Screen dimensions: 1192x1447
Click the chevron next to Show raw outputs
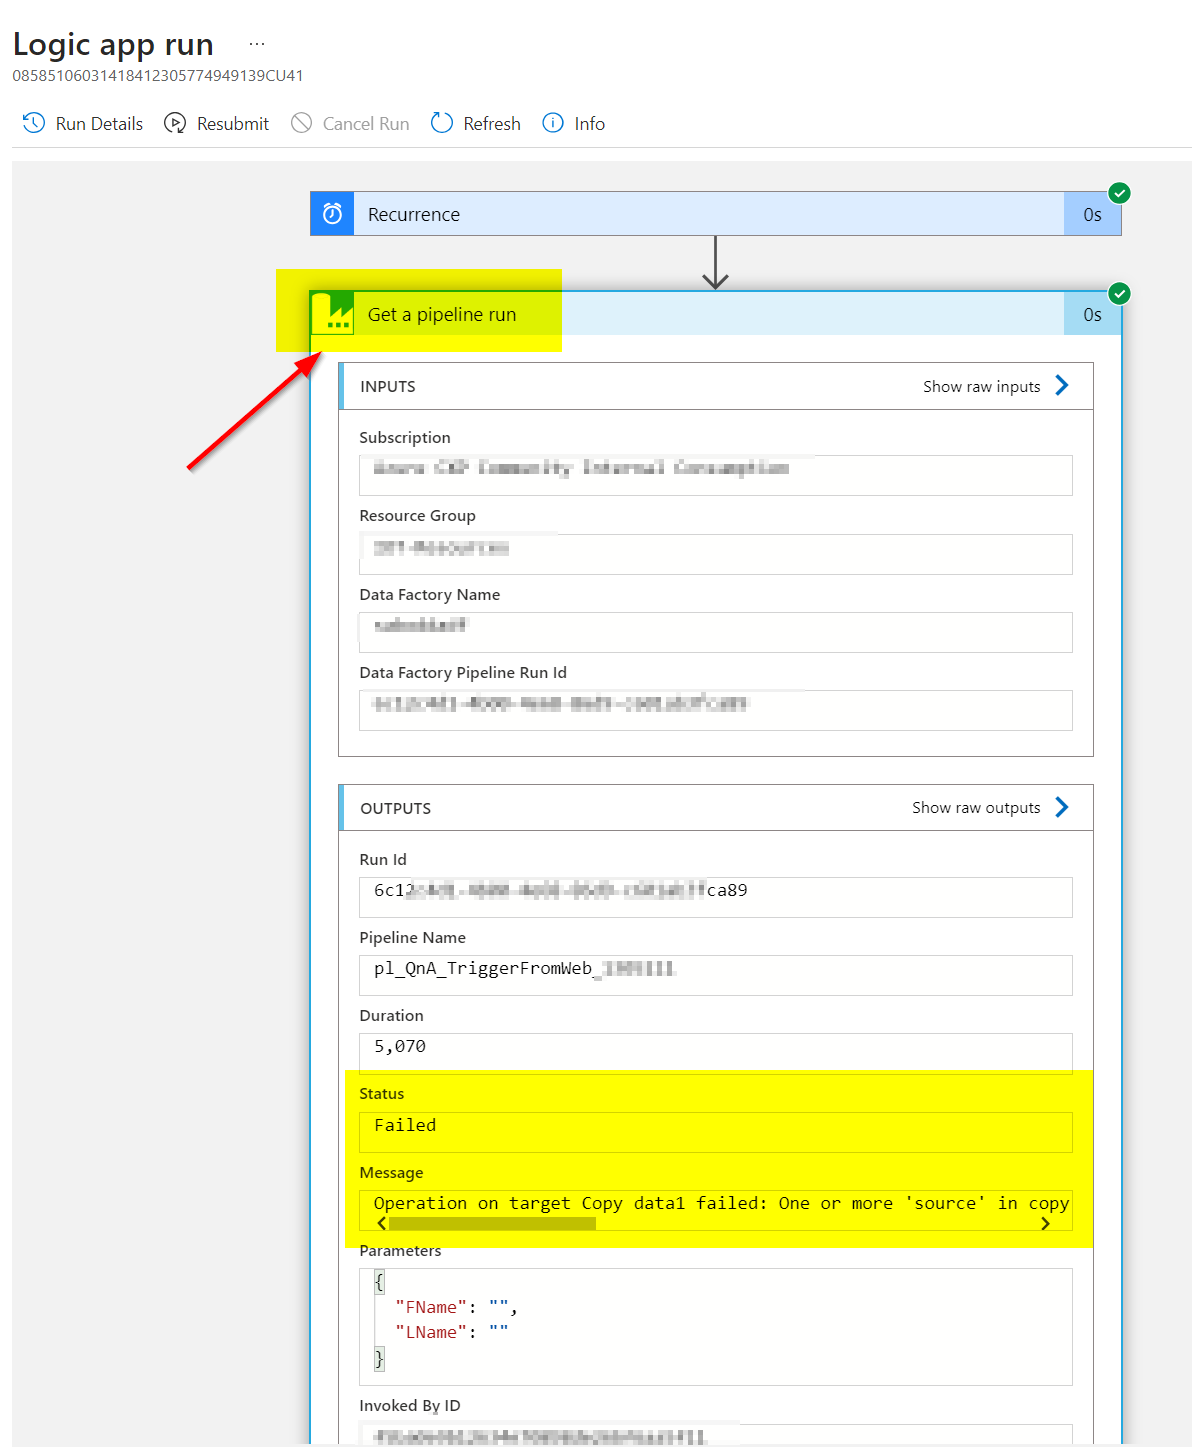tap(1062, 807)
